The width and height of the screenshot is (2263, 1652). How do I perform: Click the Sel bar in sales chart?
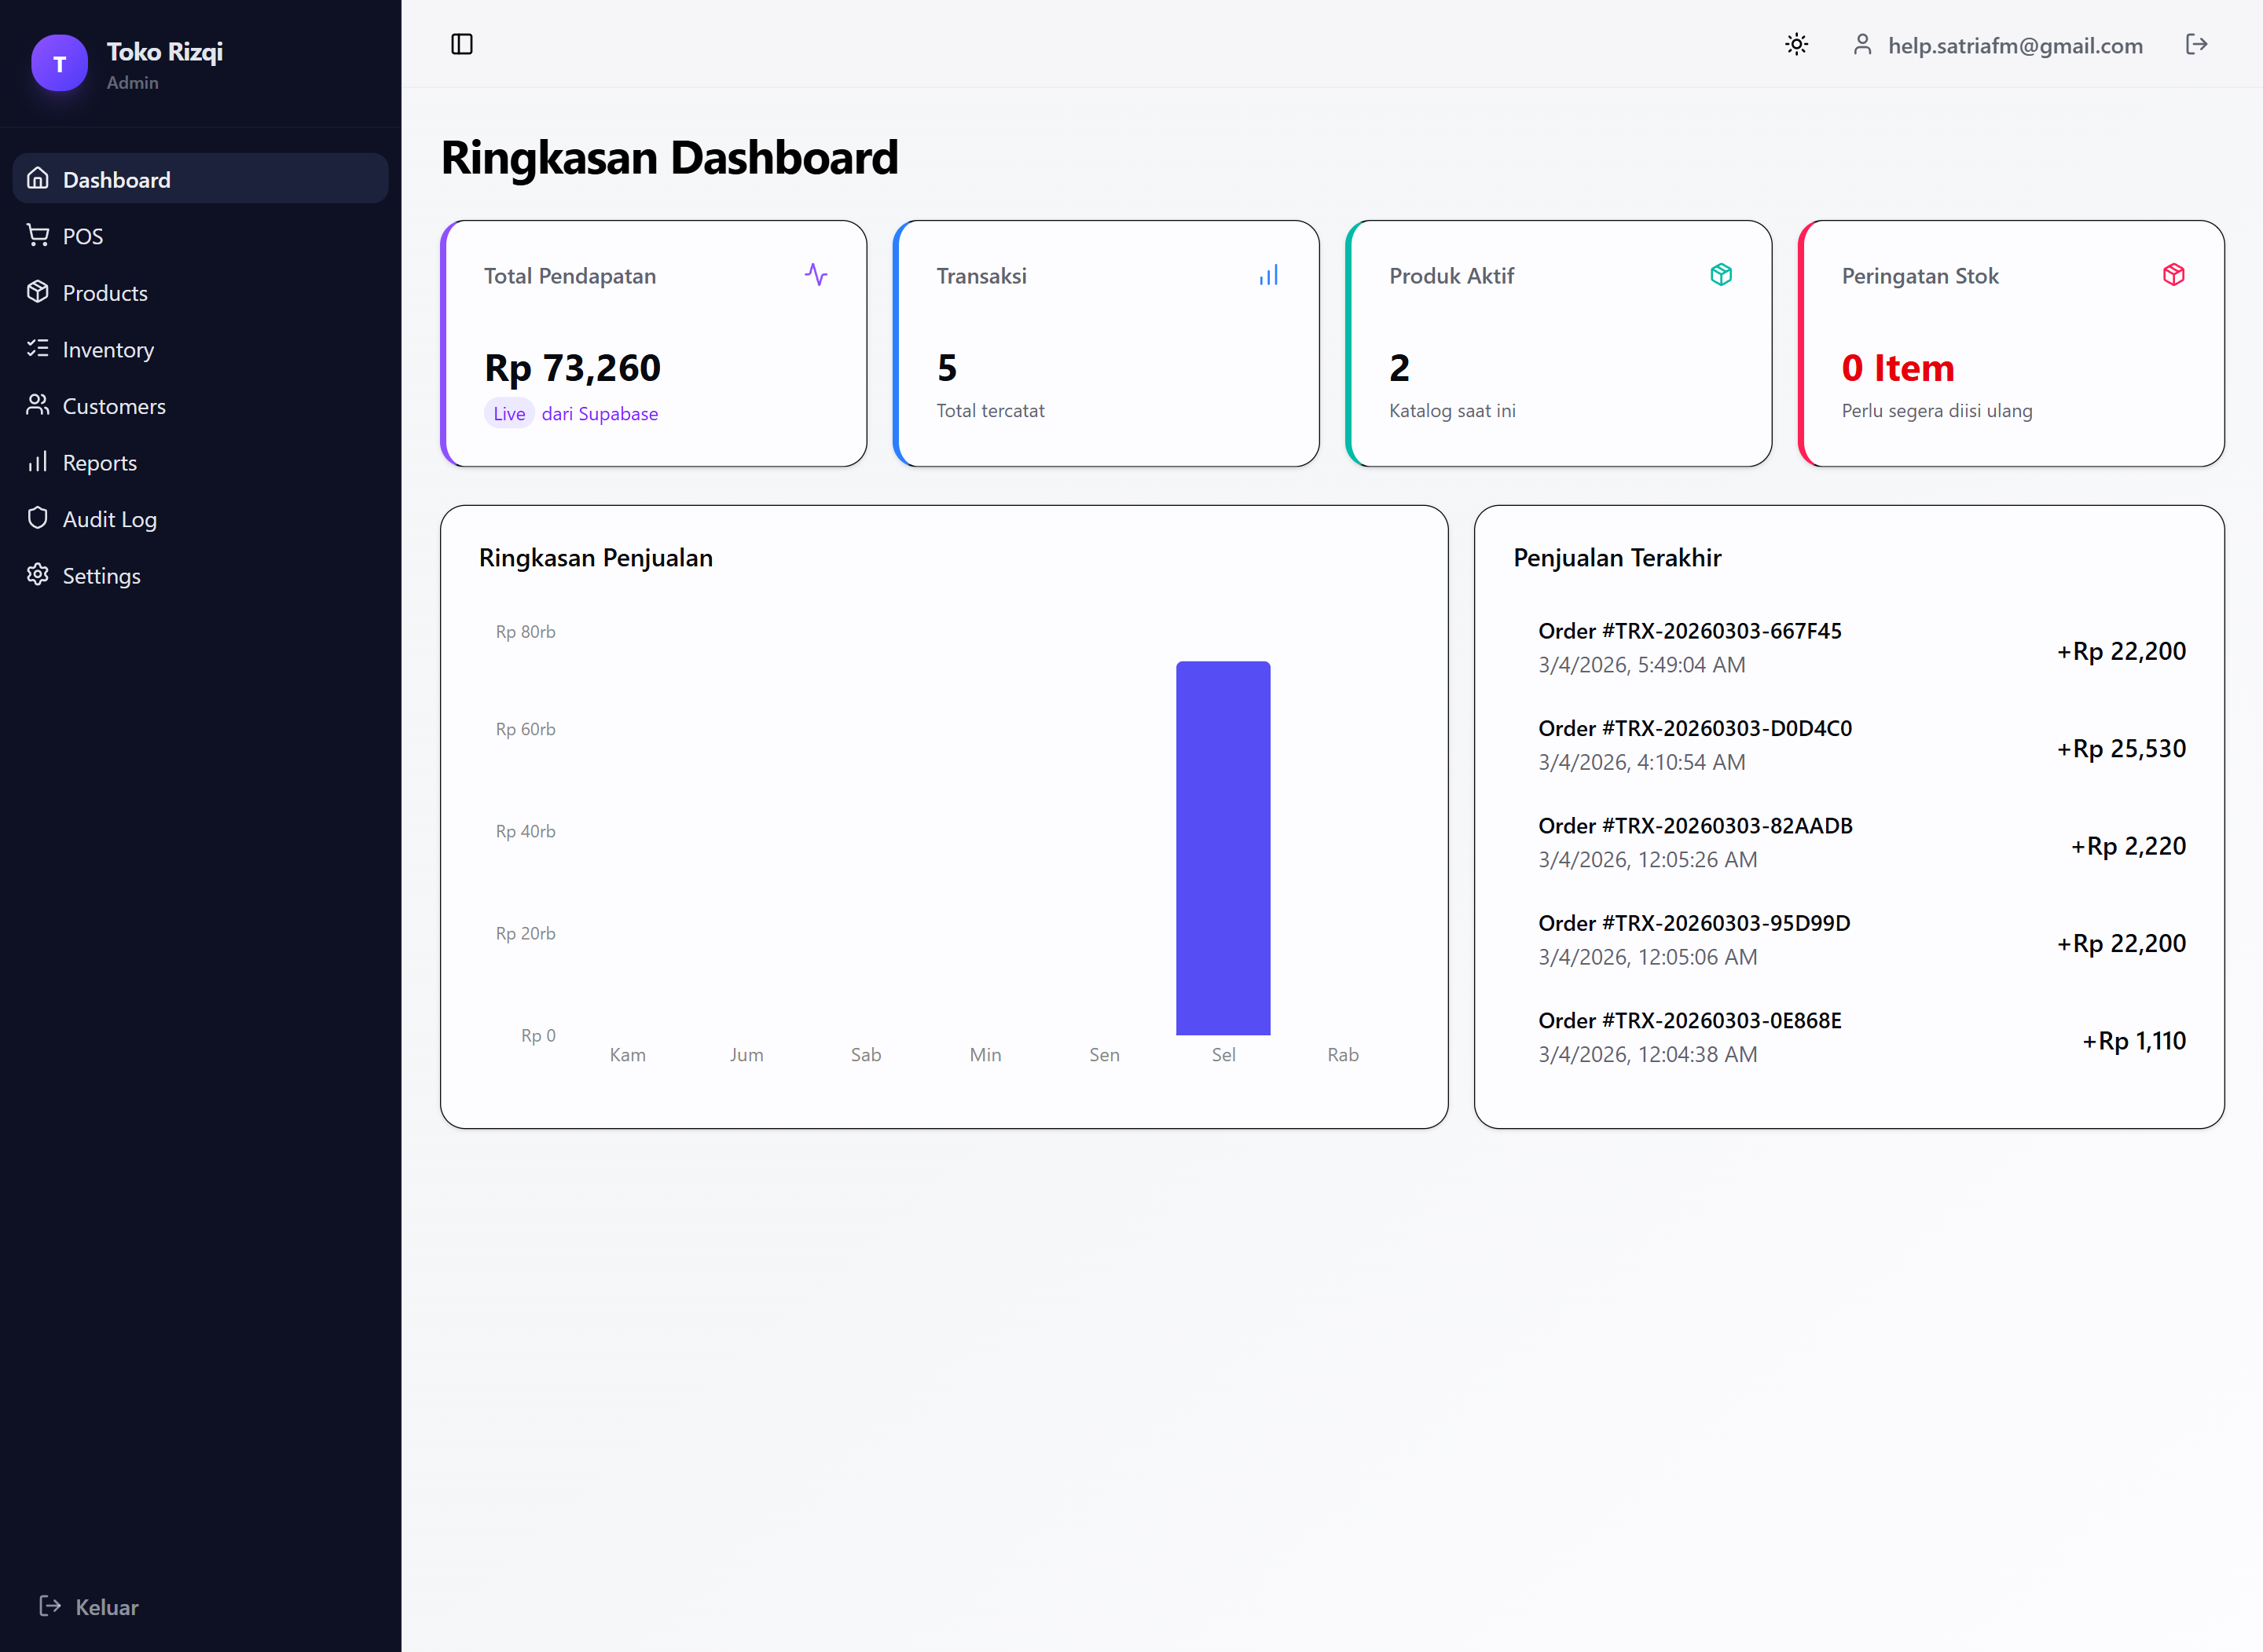(1222, 847)
